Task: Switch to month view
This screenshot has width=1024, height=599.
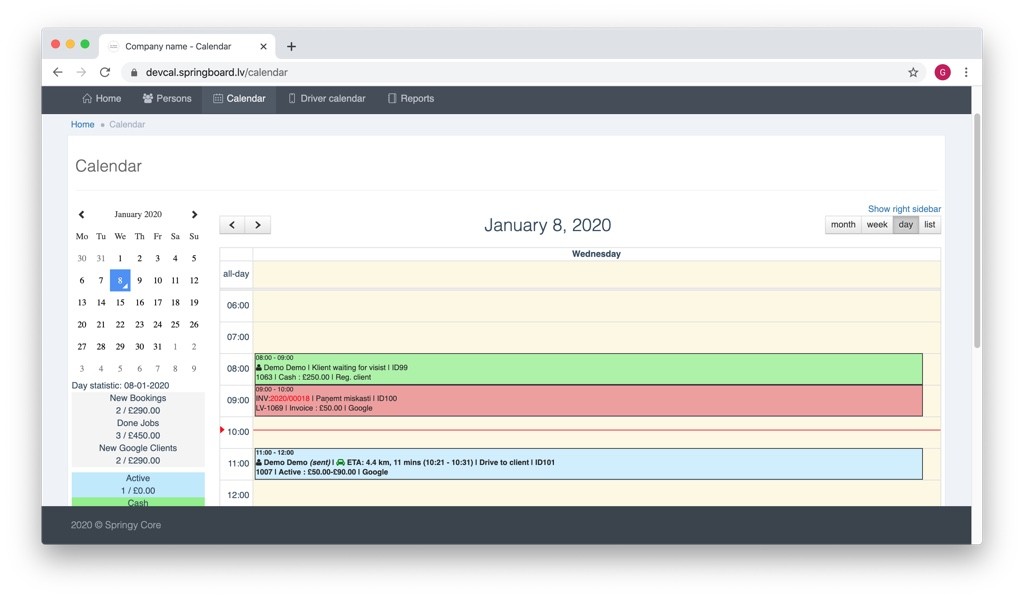Action: coord(842,225)
